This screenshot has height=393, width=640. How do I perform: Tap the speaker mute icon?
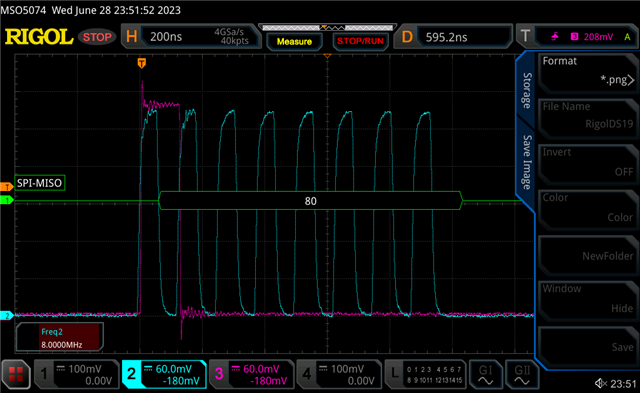pyautogui.click(x=600, y=383)
